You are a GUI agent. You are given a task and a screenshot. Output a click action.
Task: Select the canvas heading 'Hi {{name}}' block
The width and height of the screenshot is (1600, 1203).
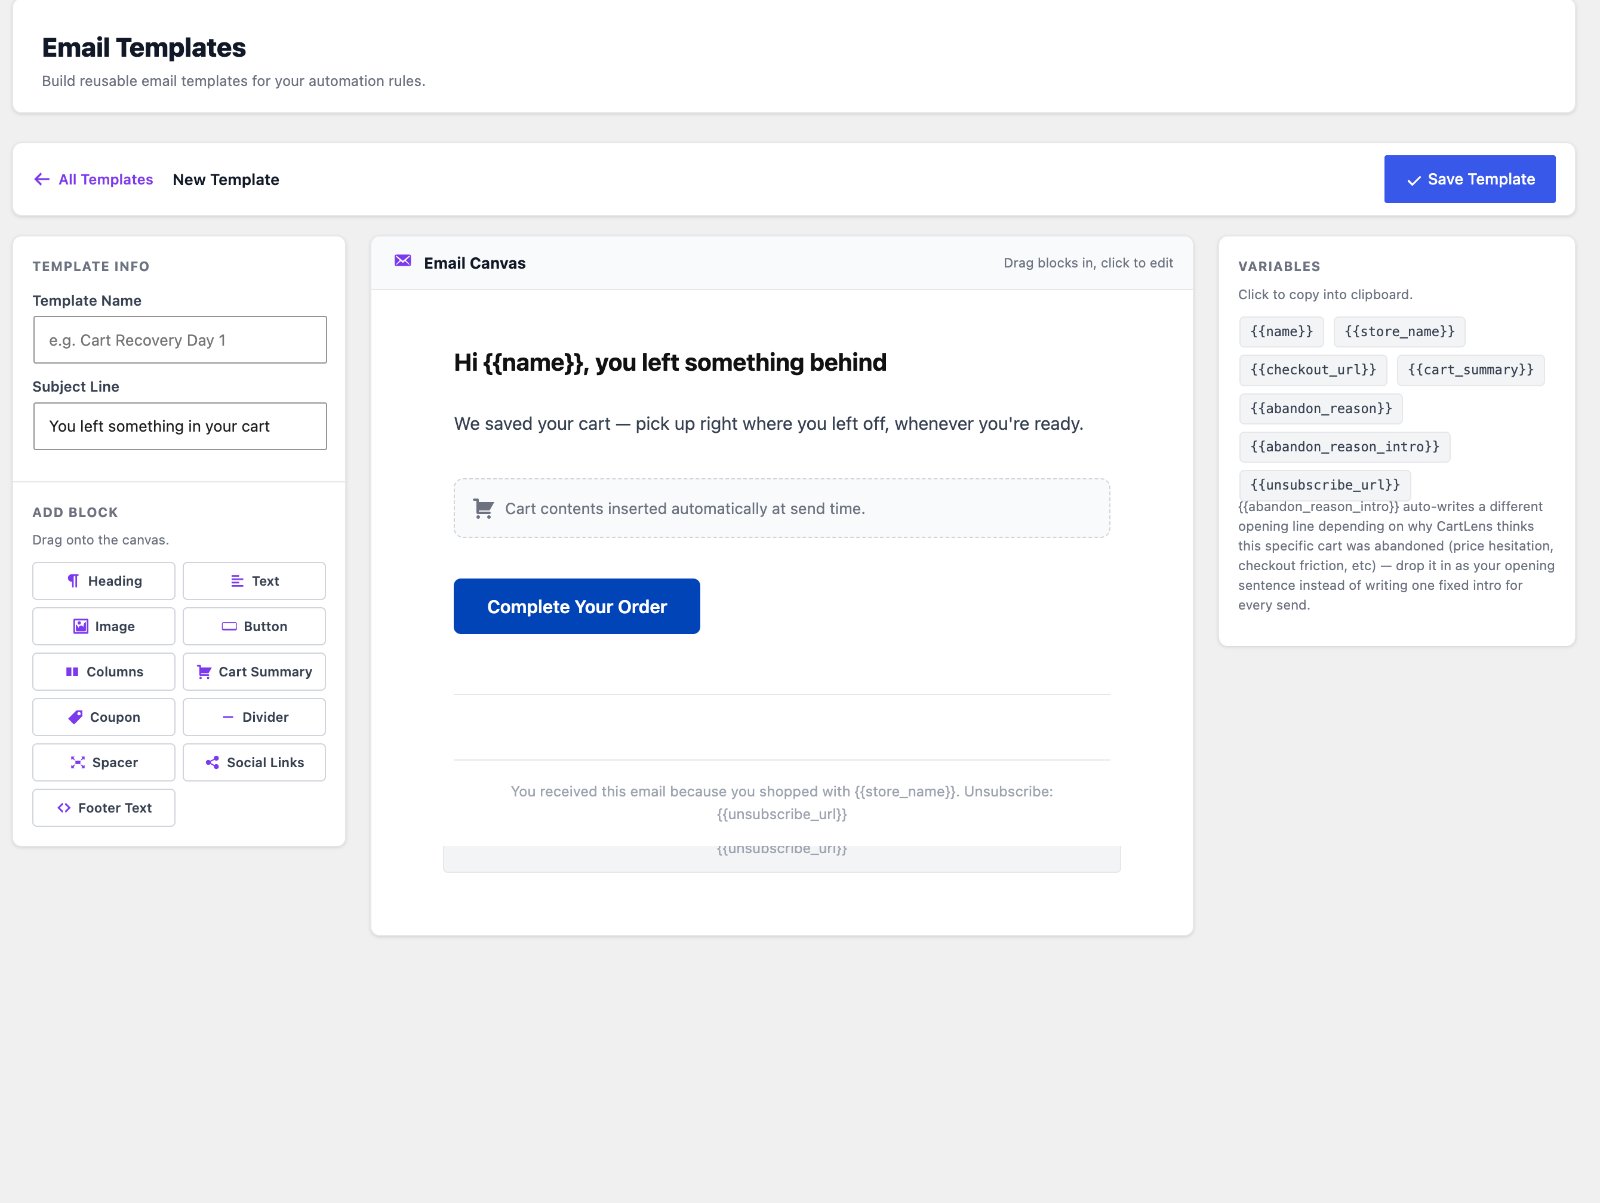tap(670, 362)
